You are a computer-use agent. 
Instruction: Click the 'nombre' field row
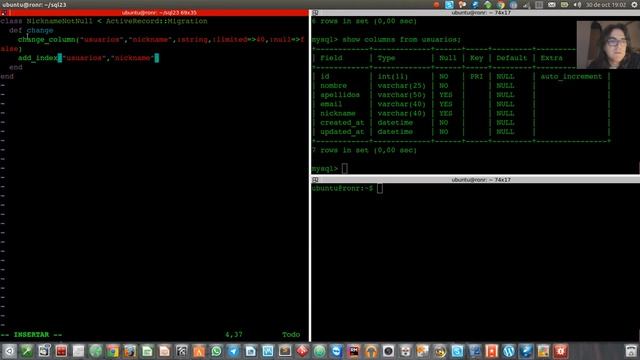click(x=460, y=86)
